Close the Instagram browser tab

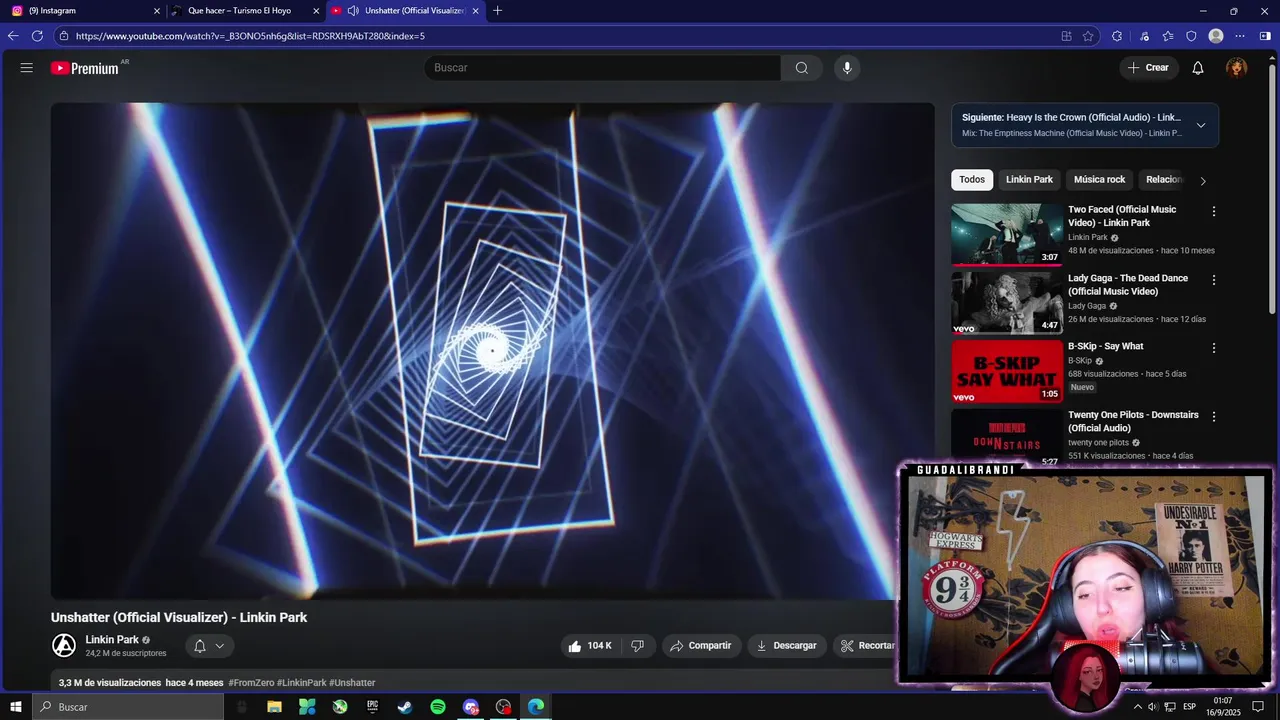(156, 11)
